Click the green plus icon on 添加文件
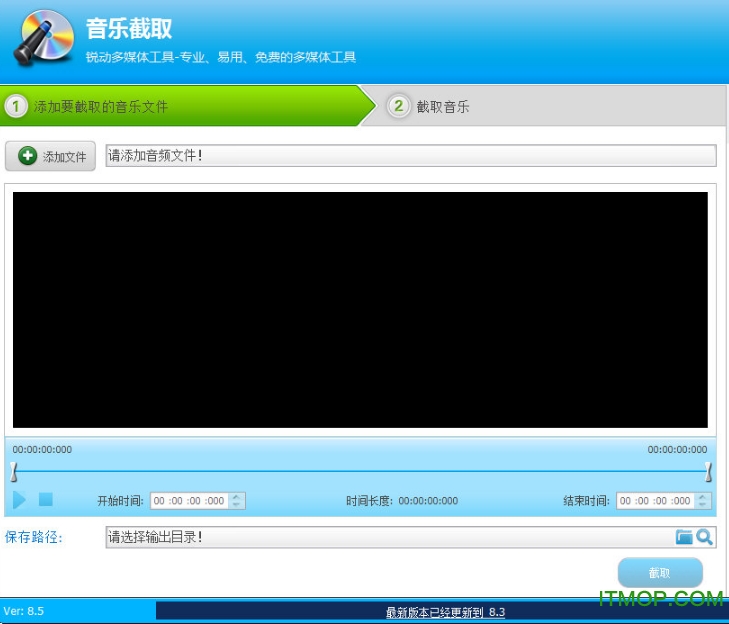This screenshot has width=729, height=624. [x=27, y=156]
